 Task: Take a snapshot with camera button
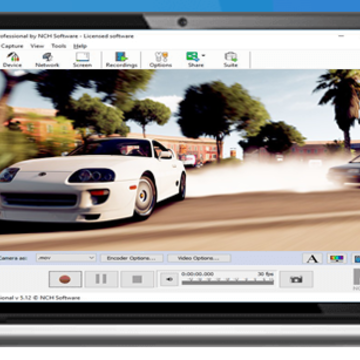point(296,279)
